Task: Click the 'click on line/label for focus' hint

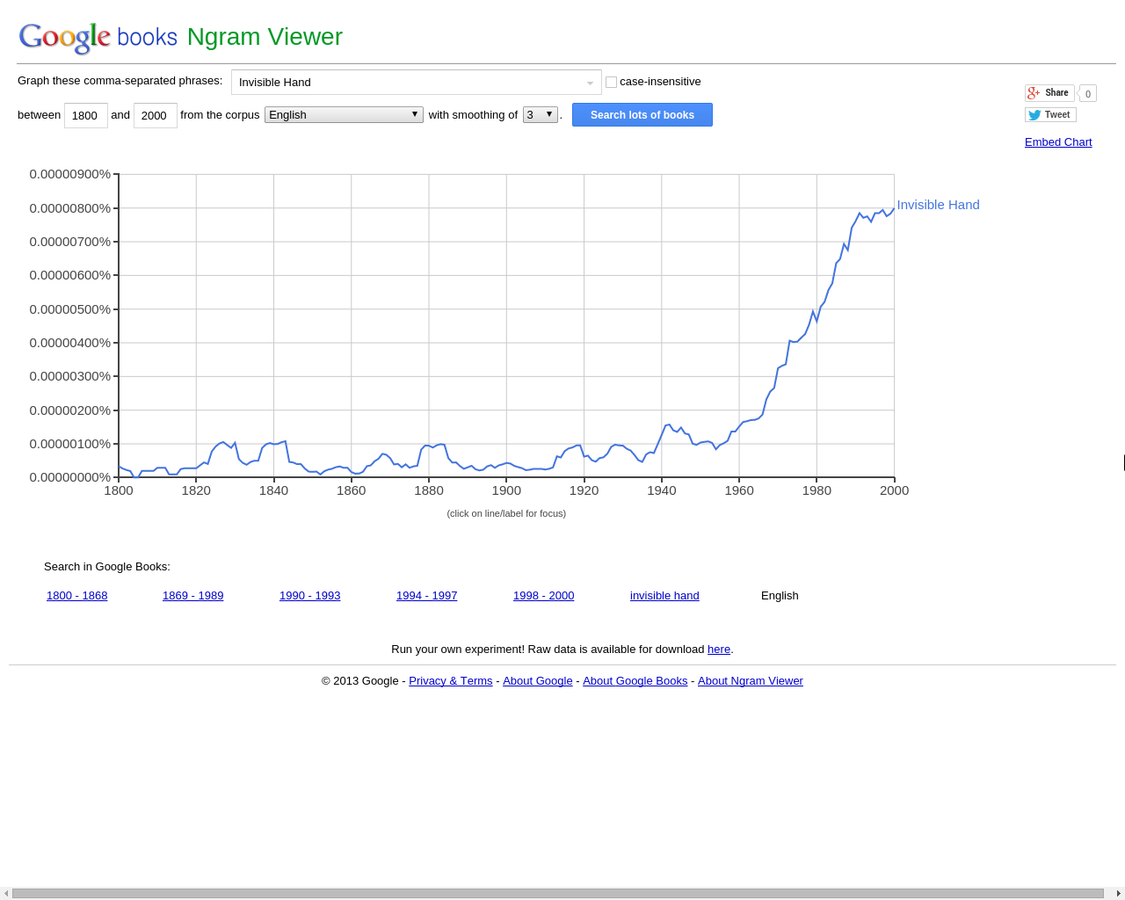Action: pos(506,514)
